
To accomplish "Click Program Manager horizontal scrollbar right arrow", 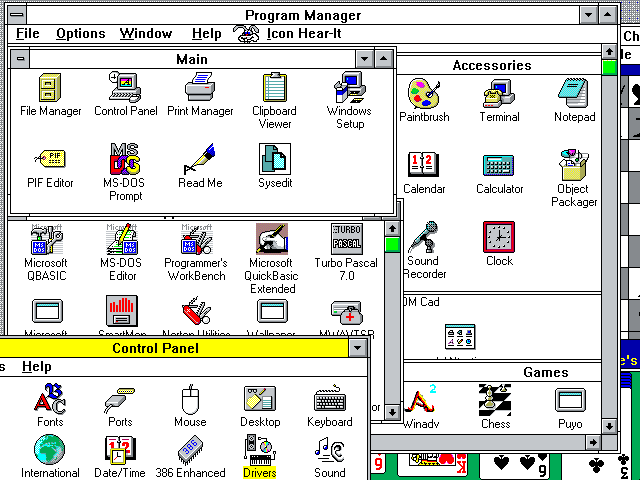I will click(593, 442).
